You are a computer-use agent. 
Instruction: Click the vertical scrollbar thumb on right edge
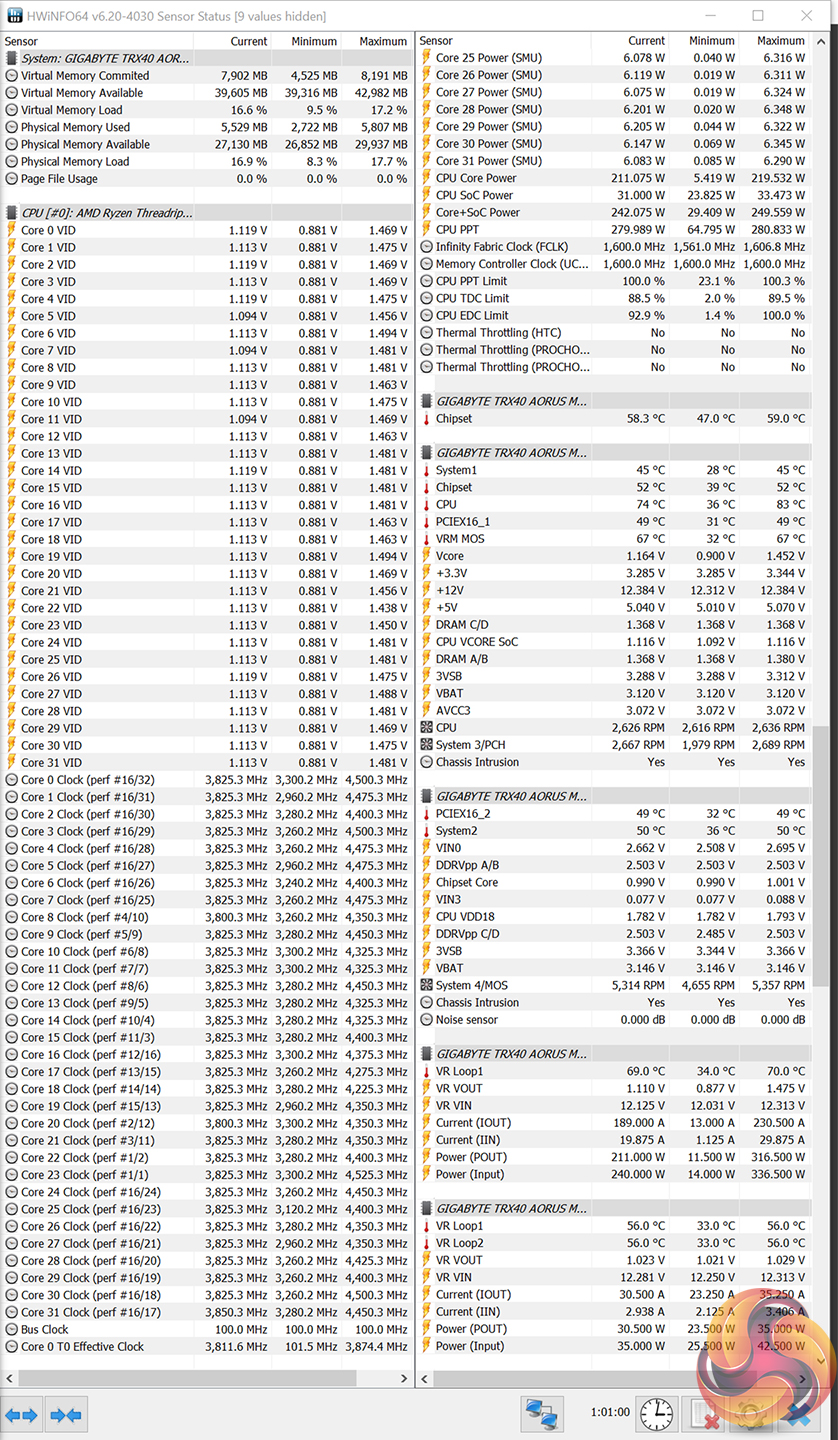coord(821,855)
